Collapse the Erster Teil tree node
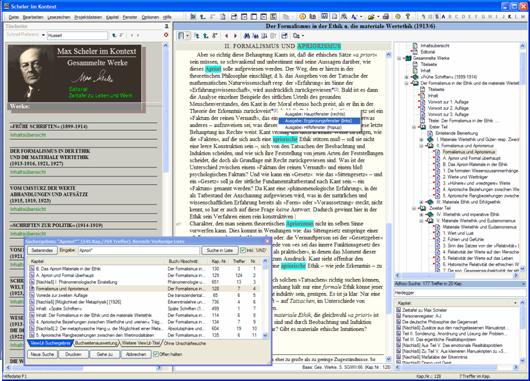This screenshot has width=530, height=381. [x=414, y=127]
